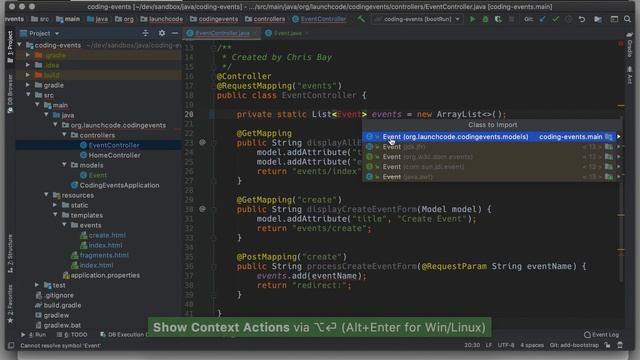This screenshot has height=360, width=640.
Task: Switch to the EventController.java editor tab
Action: click(222, 33)
